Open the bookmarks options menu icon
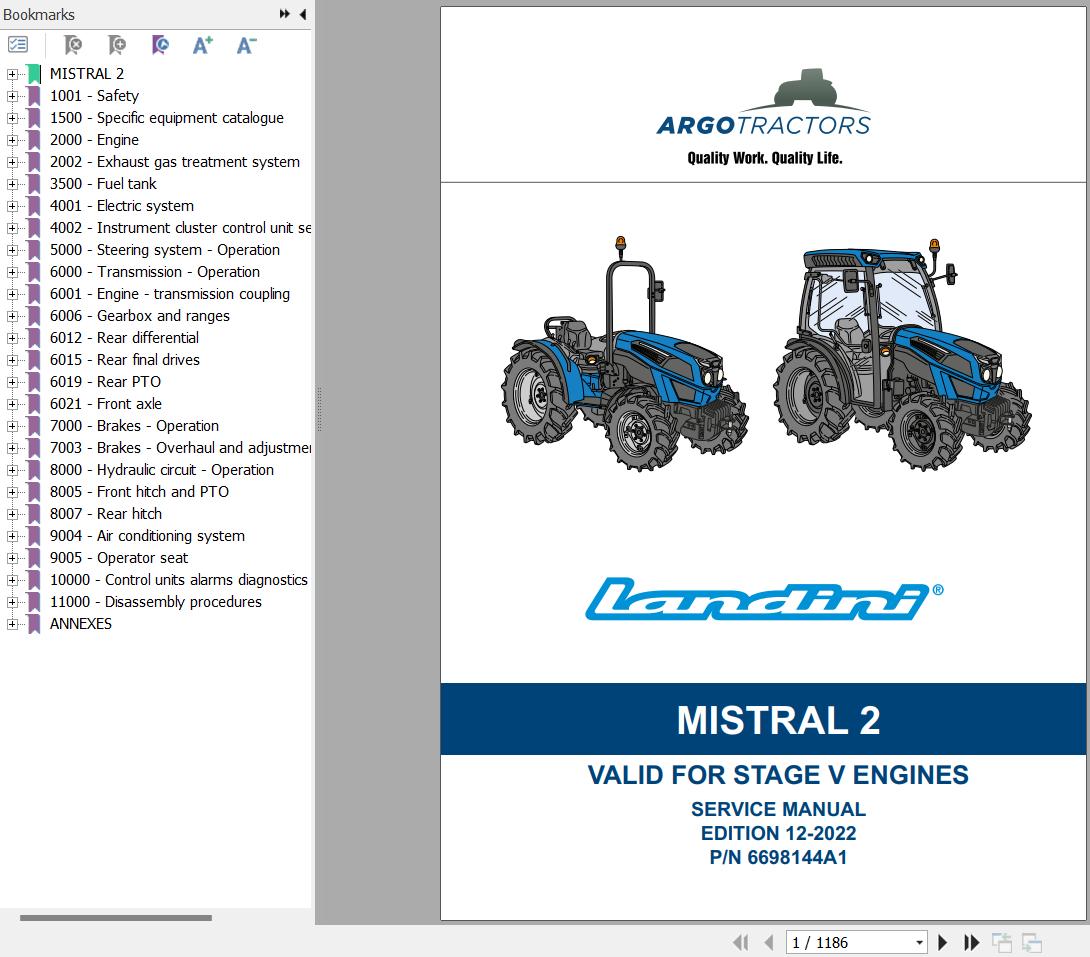This screenshot has width=1090, height=957. click(x=17, y=45)
